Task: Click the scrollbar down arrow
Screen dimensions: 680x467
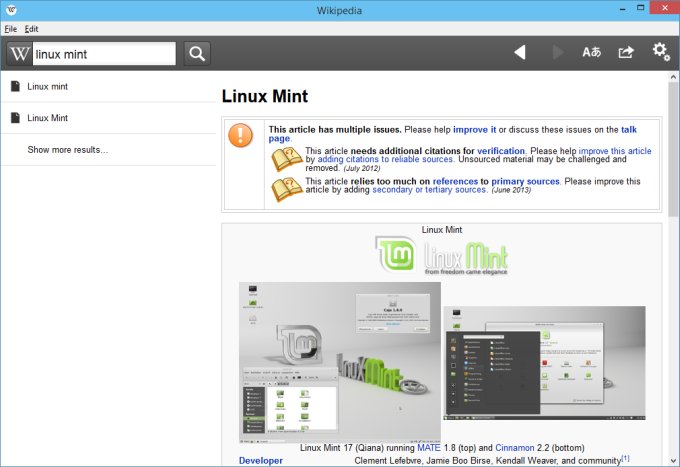Action: [673, 460]
